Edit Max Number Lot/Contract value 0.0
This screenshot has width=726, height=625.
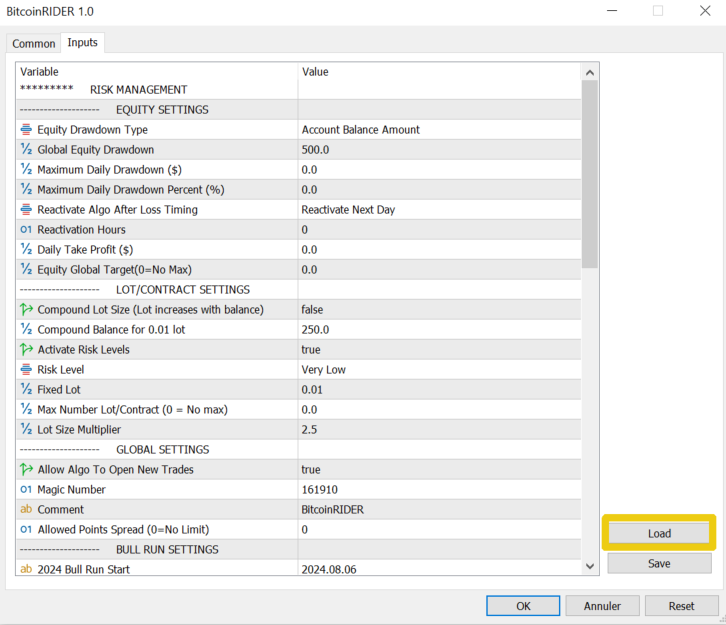pyautogui.click(x=439, y=409)
